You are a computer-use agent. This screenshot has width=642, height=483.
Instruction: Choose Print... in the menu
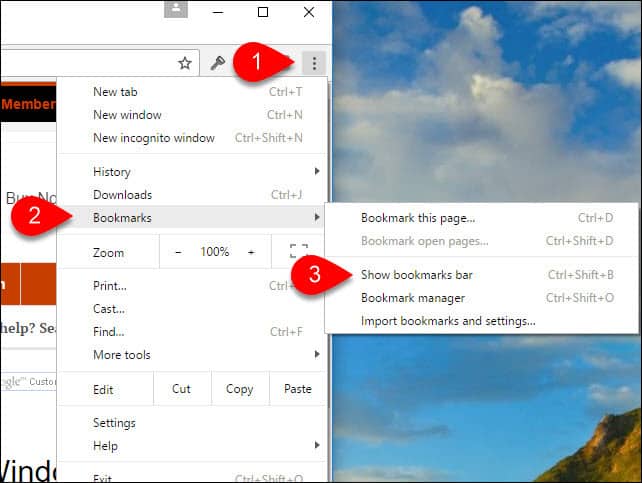192,286
